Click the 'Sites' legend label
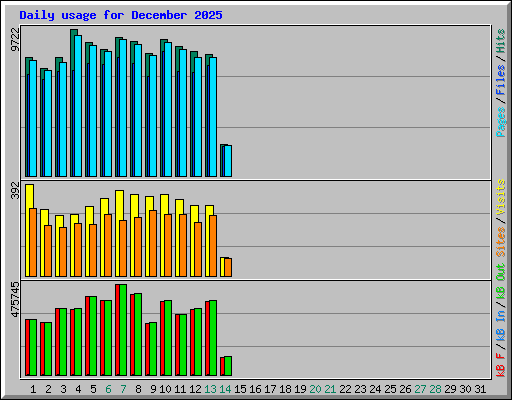Image resolution: width=512 pixels, height=400 pixels. 501,242
